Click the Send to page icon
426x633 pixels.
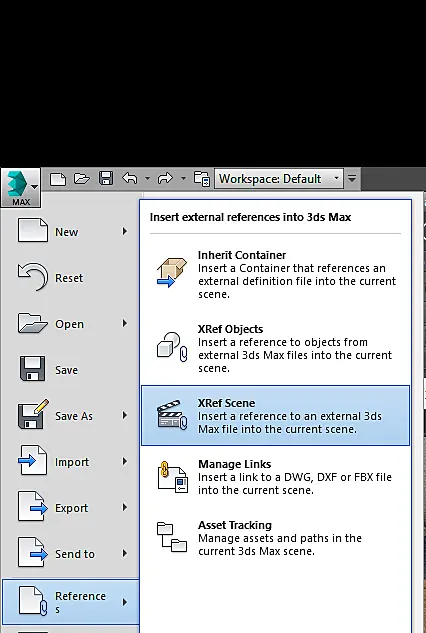coord(33,552)
